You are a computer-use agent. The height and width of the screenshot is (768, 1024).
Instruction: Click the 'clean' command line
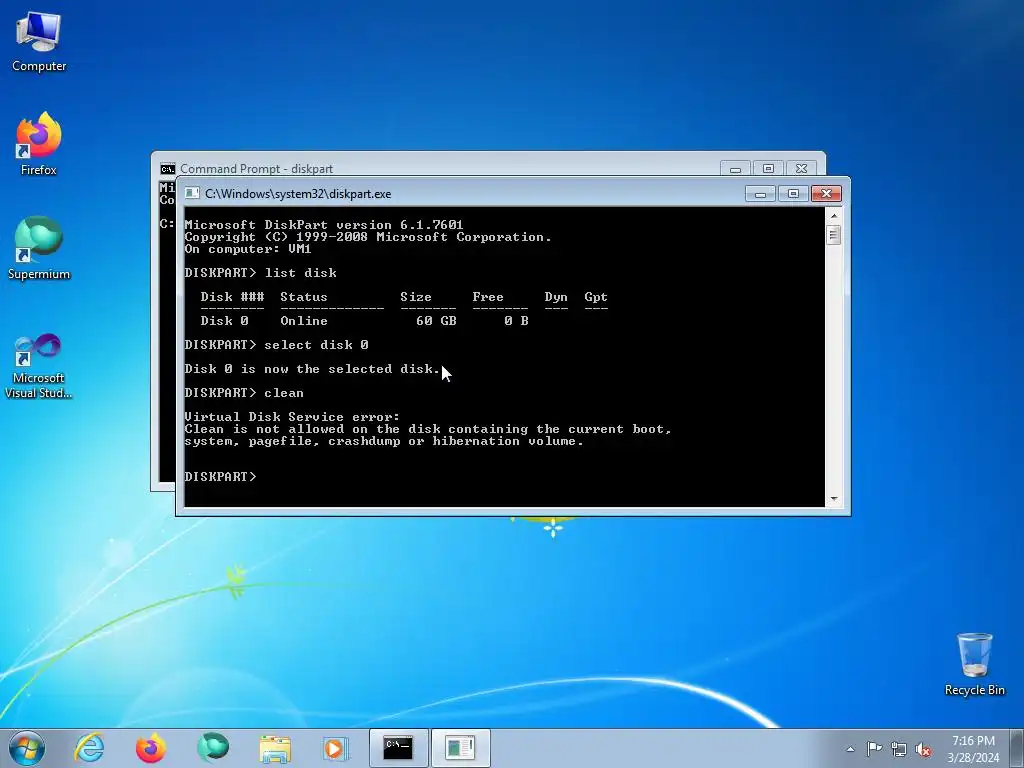click(x=244, y=393)
